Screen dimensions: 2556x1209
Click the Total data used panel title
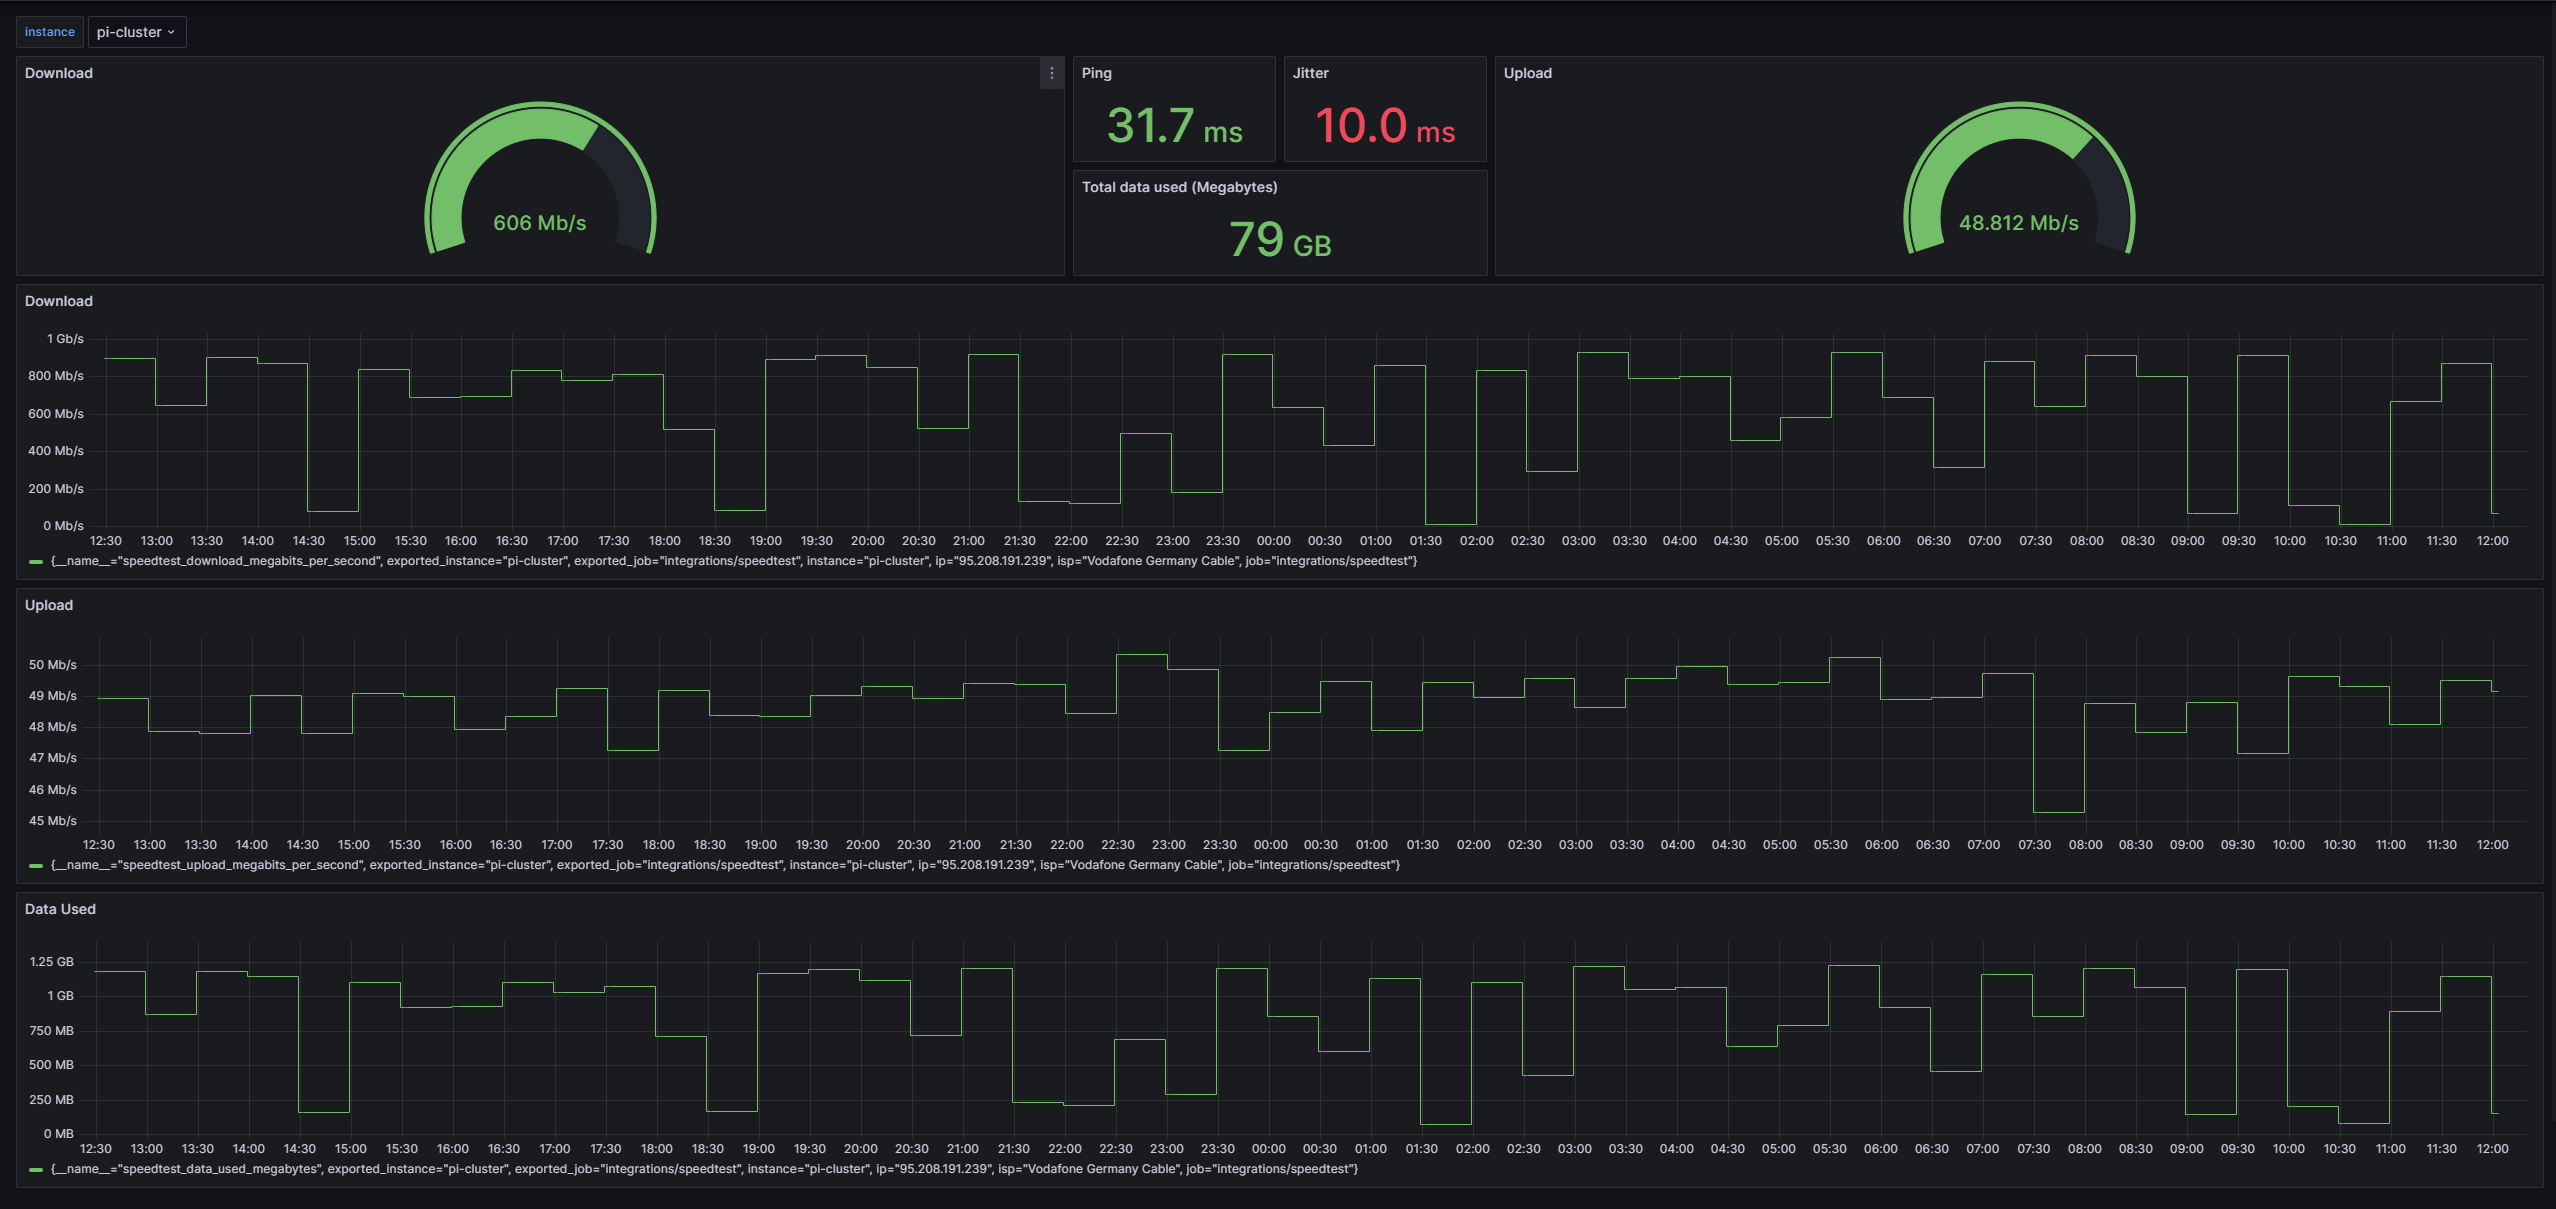[1179, 187]
